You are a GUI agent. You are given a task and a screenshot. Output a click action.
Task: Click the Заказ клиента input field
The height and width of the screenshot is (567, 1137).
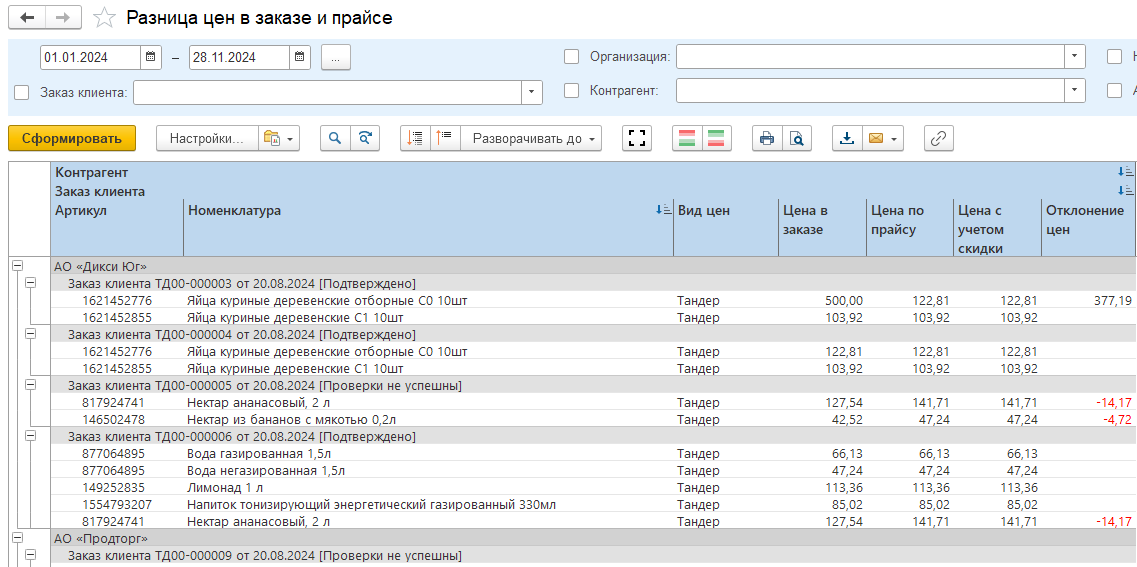[327, 93]
